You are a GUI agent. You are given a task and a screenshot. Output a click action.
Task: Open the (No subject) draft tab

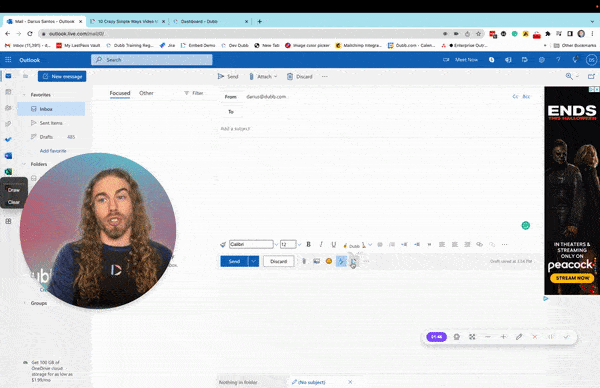click(311, 382)
